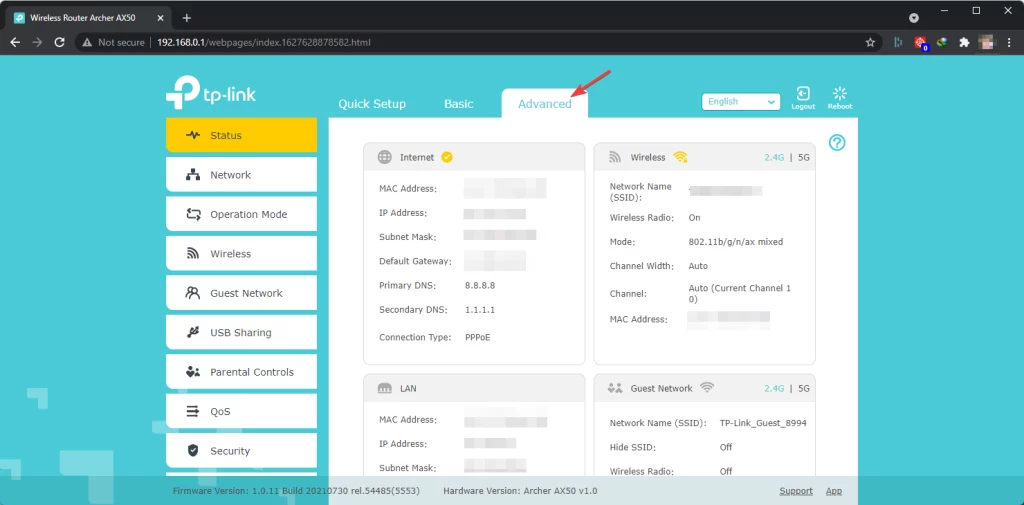Click the Guest Network people icon in sidebar

tap(193, 293)
